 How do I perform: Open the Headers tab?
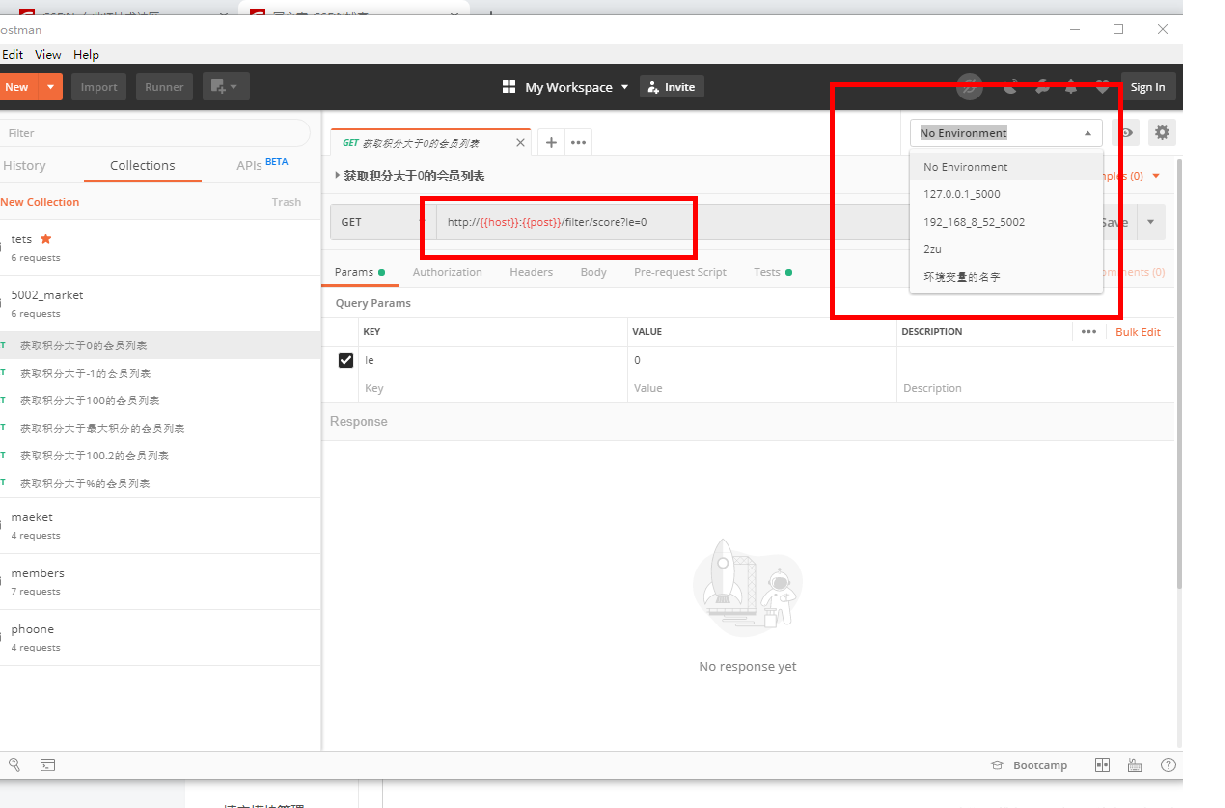pyautogui.click(x=531, y=272)
